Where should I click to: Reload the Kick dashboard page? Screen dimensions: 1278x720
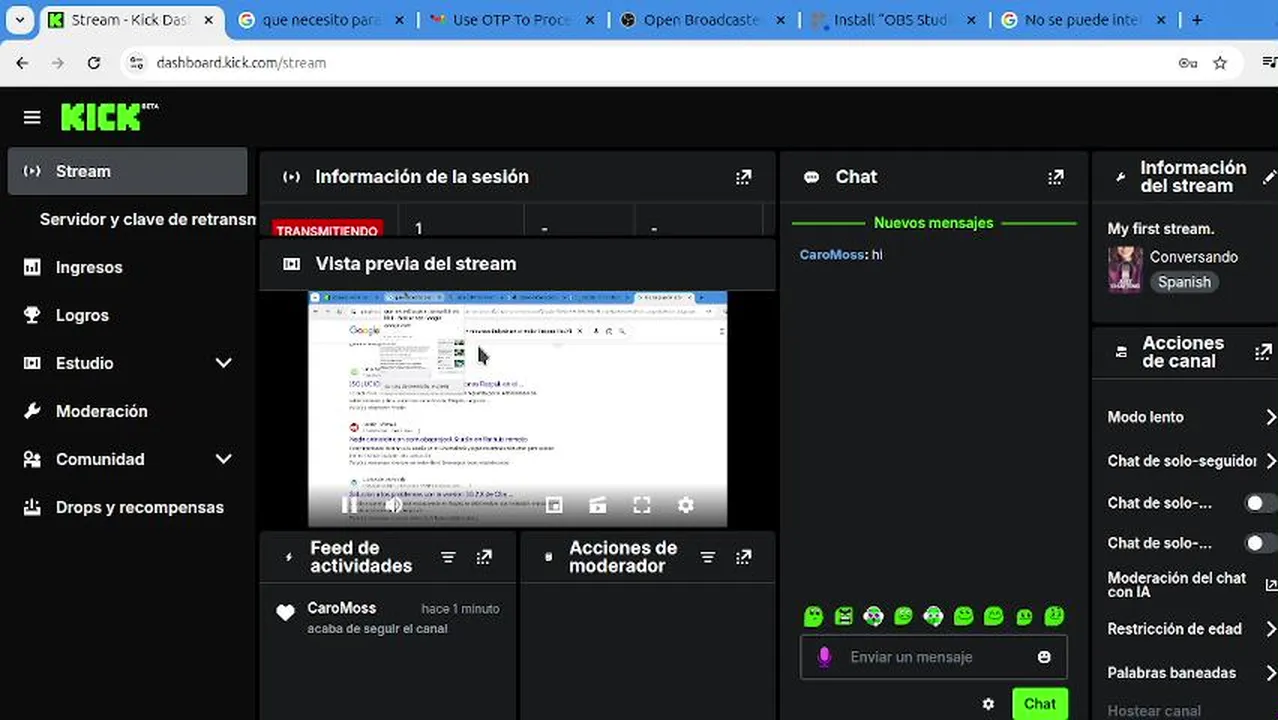pos(93,63)
